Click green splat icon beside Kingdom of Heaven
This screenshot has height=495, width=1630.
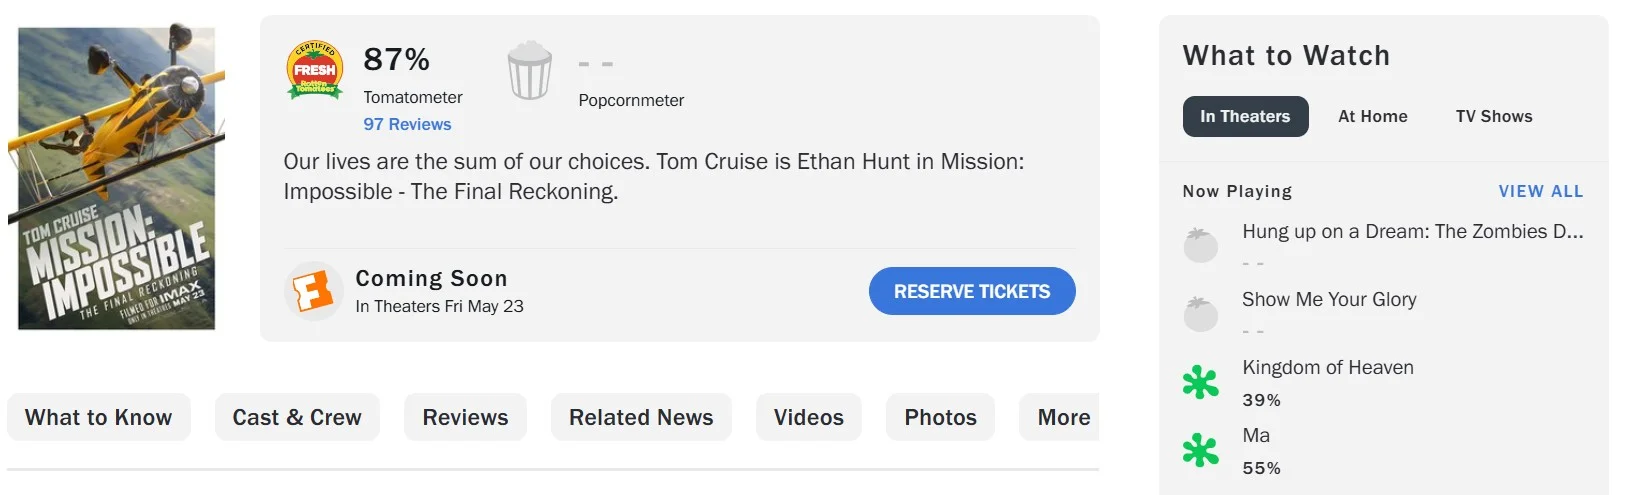coord(1201,382)
